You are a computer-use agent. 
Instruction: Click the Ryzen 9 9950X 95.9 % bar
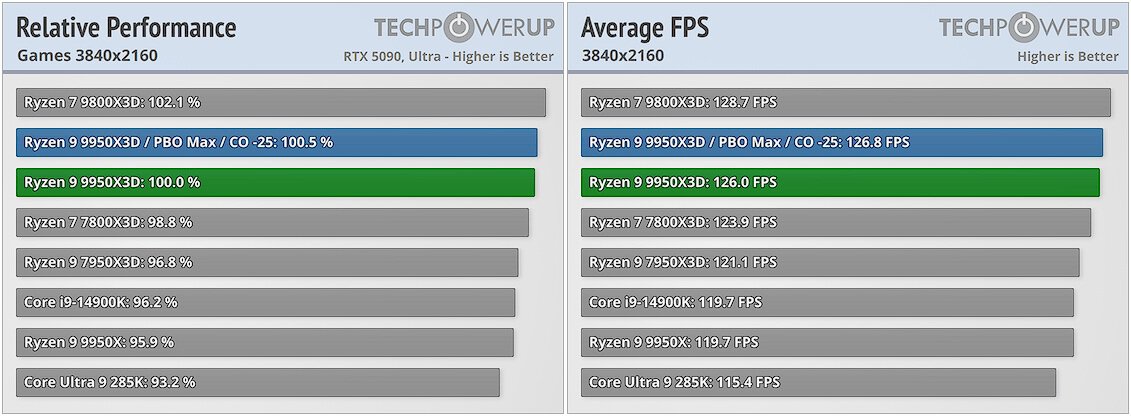pos(265,342)
